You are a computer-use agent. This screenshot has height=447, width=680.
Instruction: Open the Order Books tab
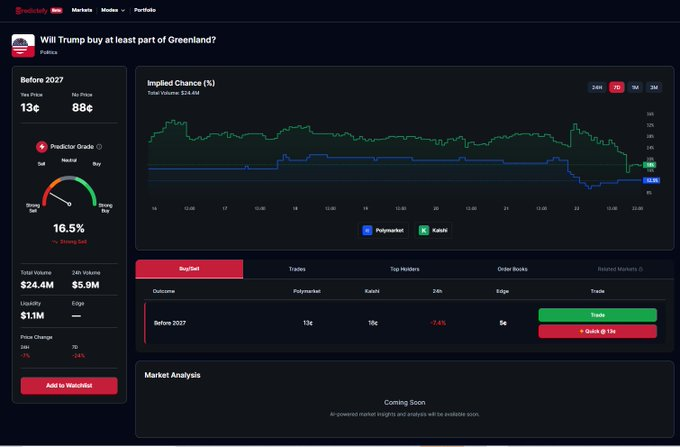pos(512,269)
